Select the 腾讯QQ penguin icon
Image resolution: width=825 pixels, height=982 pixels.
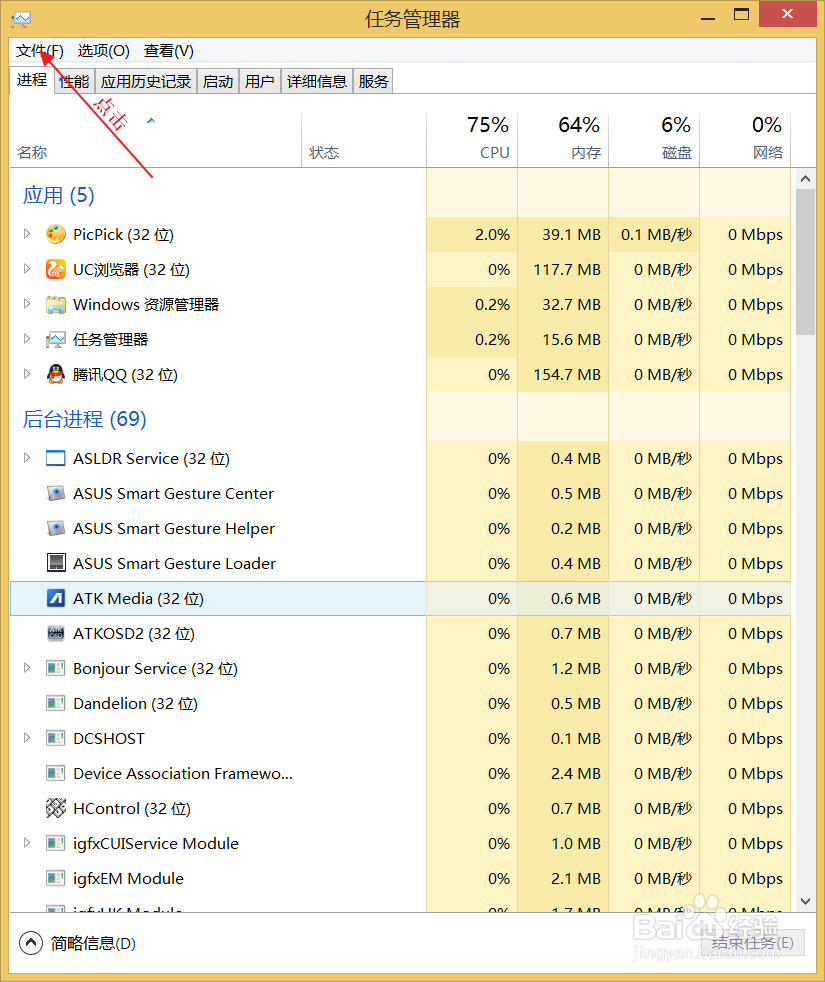[56, 374]
